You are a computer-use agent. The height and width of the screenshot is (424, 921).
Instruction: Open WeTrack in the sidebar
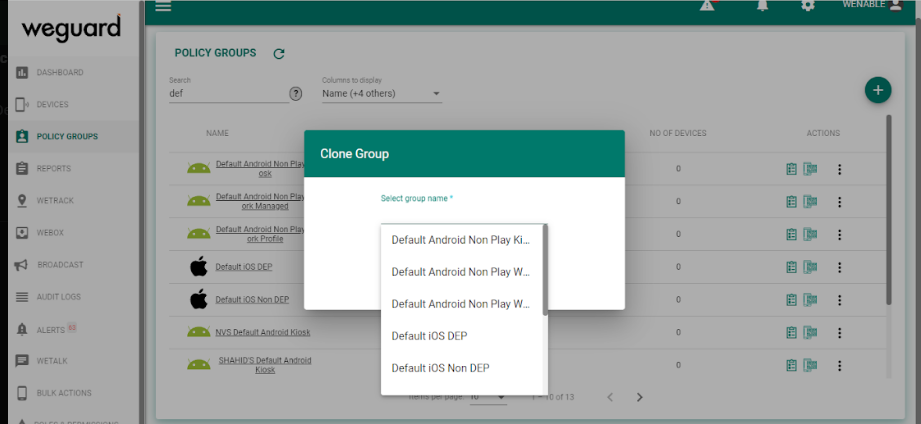[55, 201]
